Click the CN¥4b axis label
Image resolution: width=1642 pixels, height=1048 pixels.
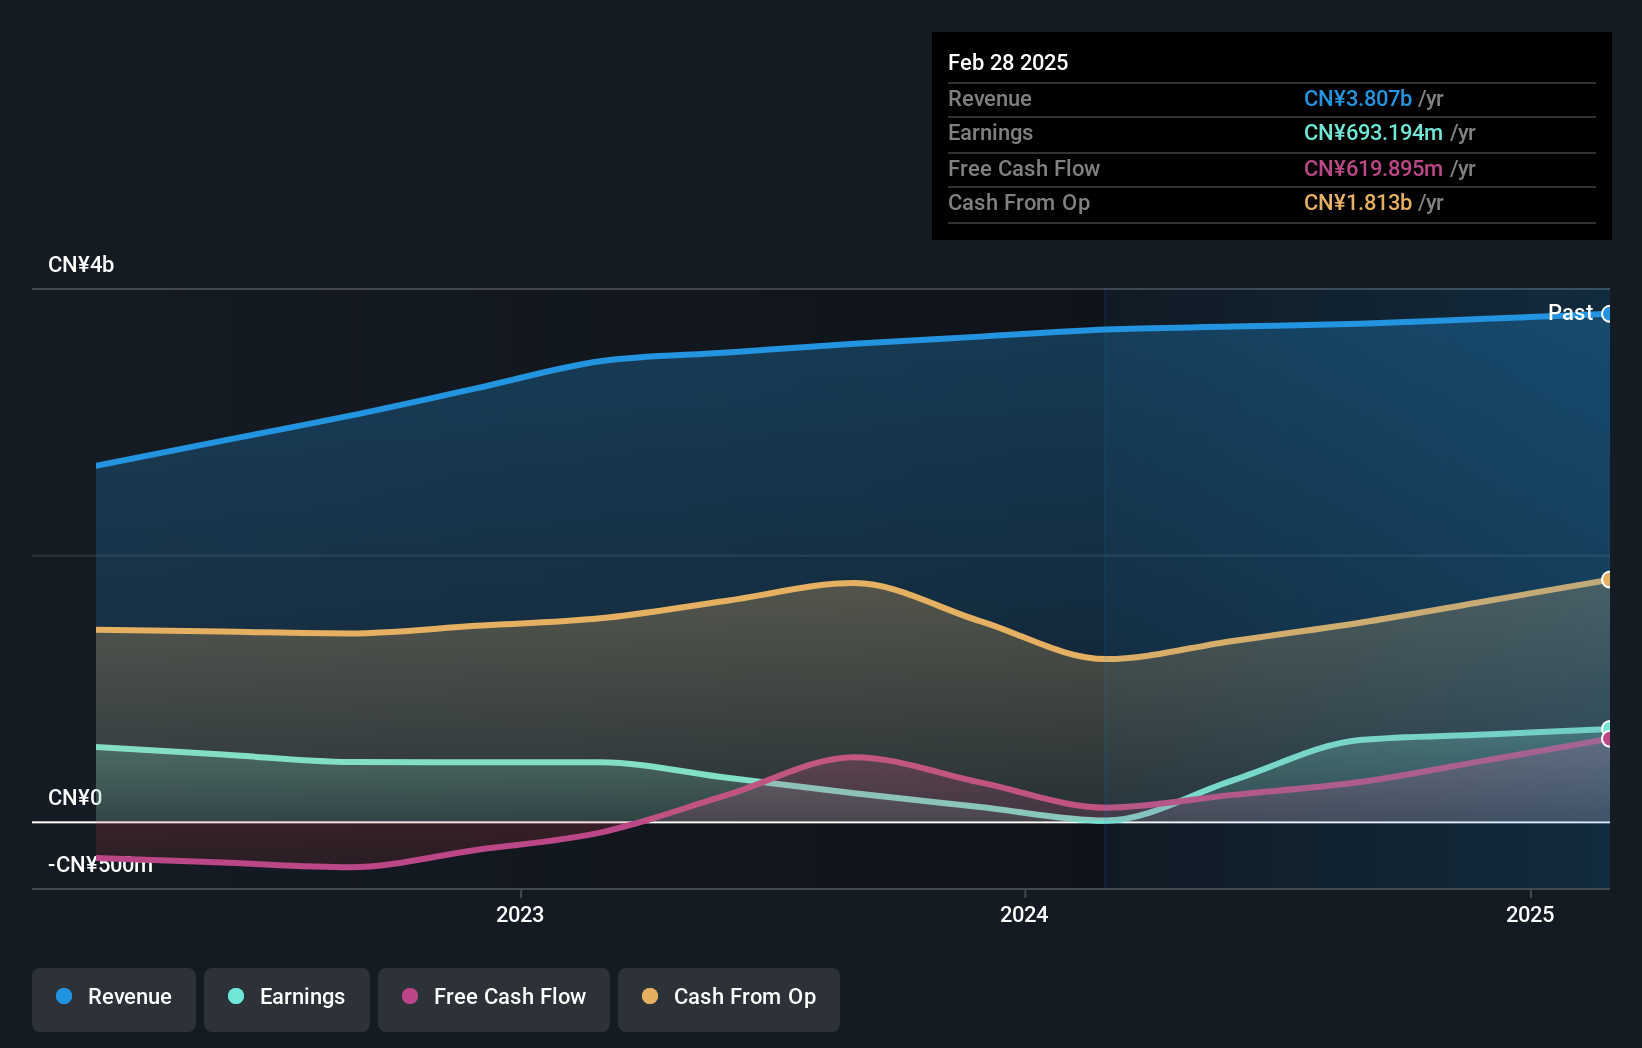point(81,264)
